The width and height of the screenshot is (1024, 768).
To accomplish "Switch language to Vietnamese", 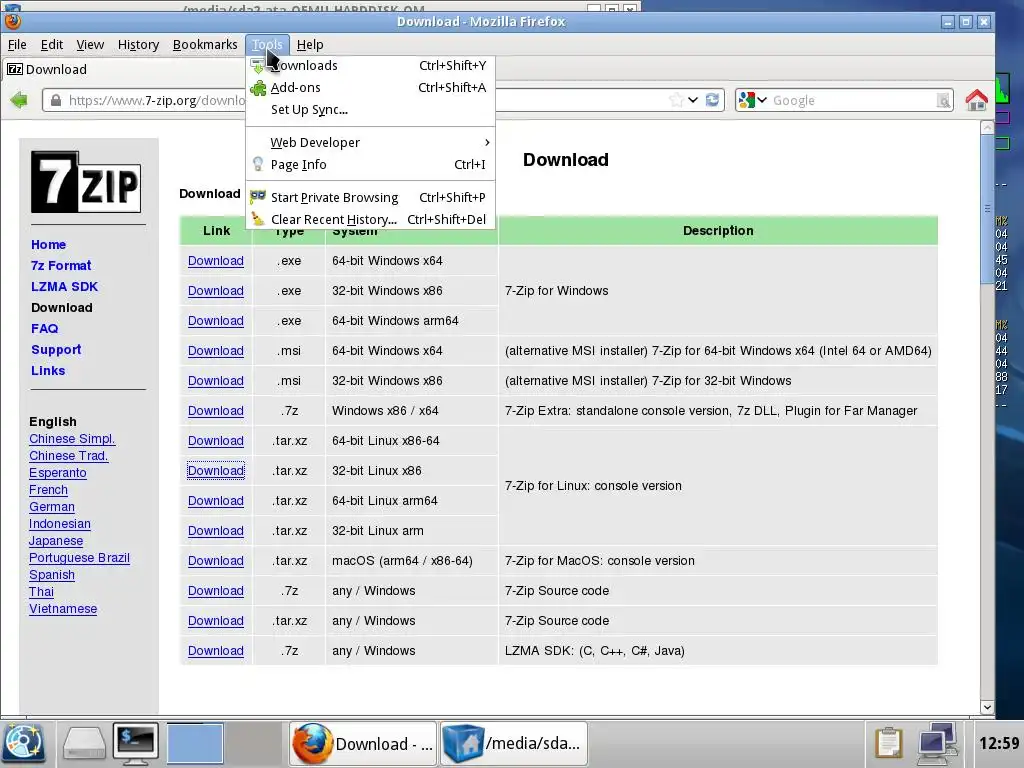I will click(x=63, y=609).
